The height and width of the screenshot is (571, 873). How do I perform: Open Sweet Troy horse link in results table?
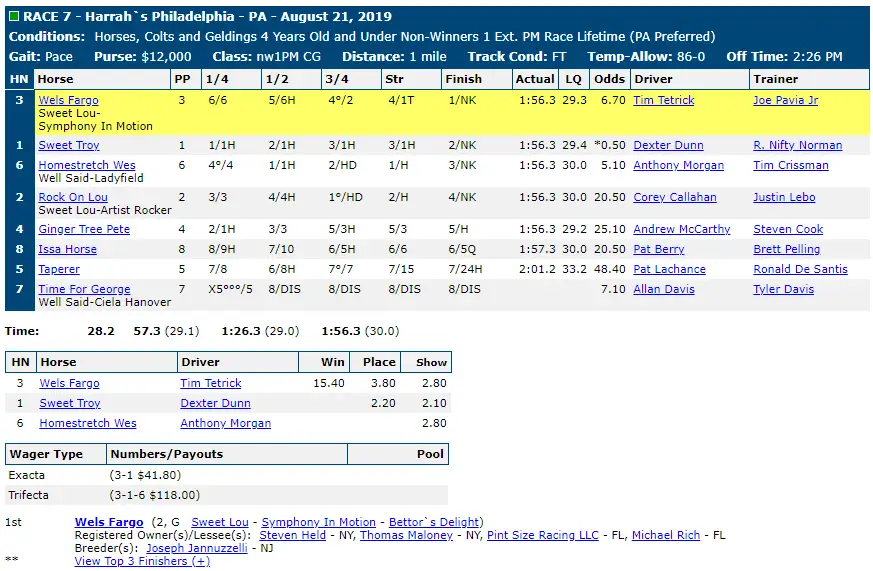[69, 145]
